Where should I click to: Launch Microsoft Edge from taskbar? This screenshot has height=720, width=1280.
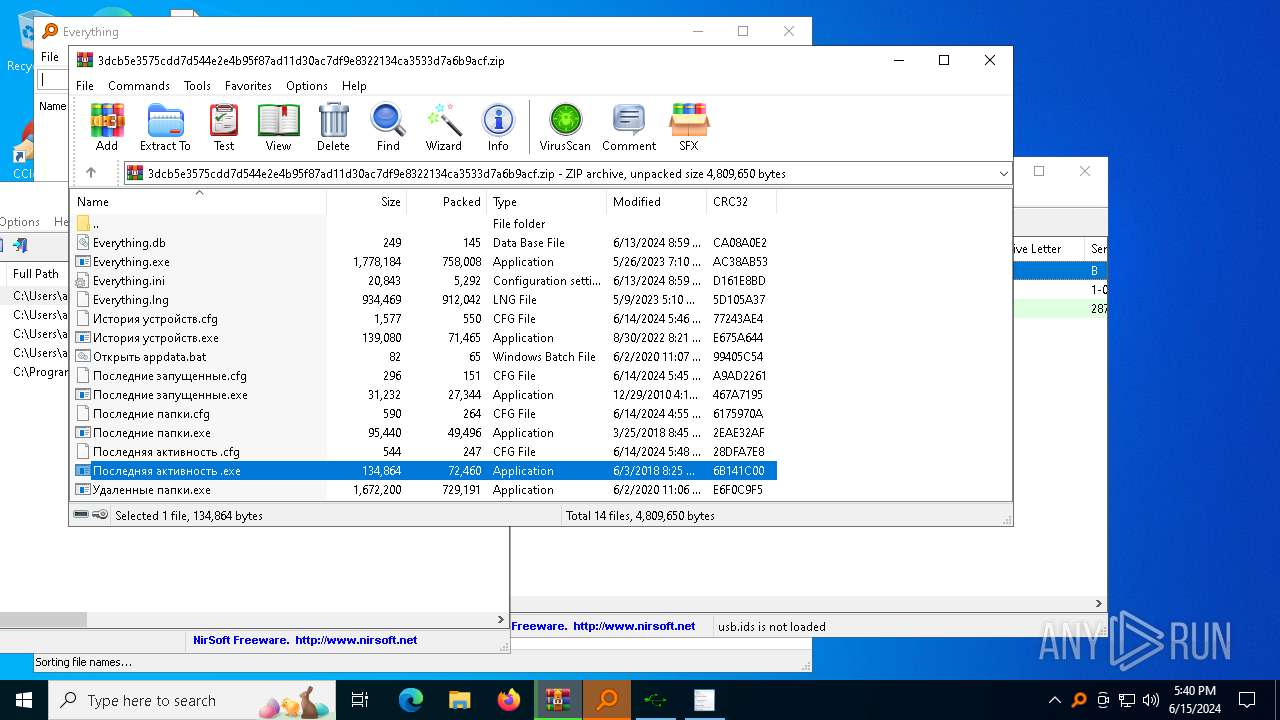(411, 700)
